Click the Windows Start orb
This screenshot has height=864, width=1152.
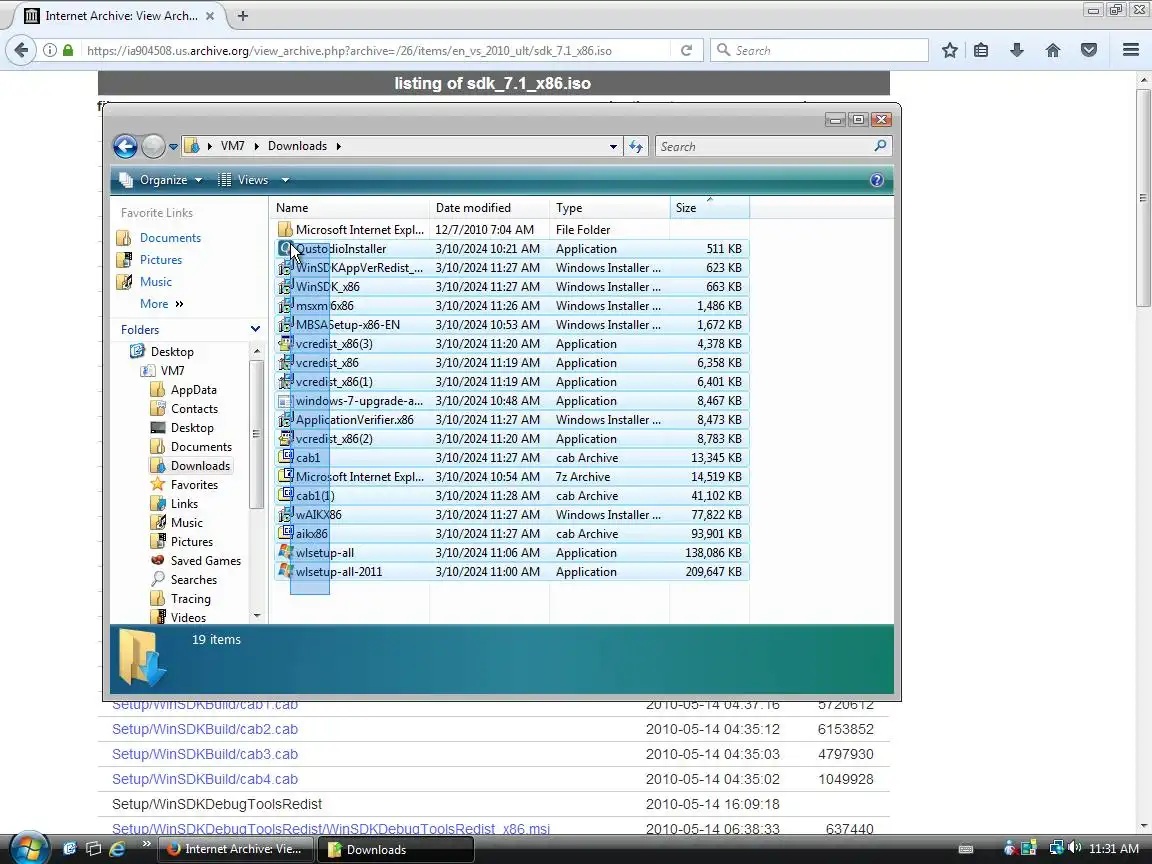point(29,849)
